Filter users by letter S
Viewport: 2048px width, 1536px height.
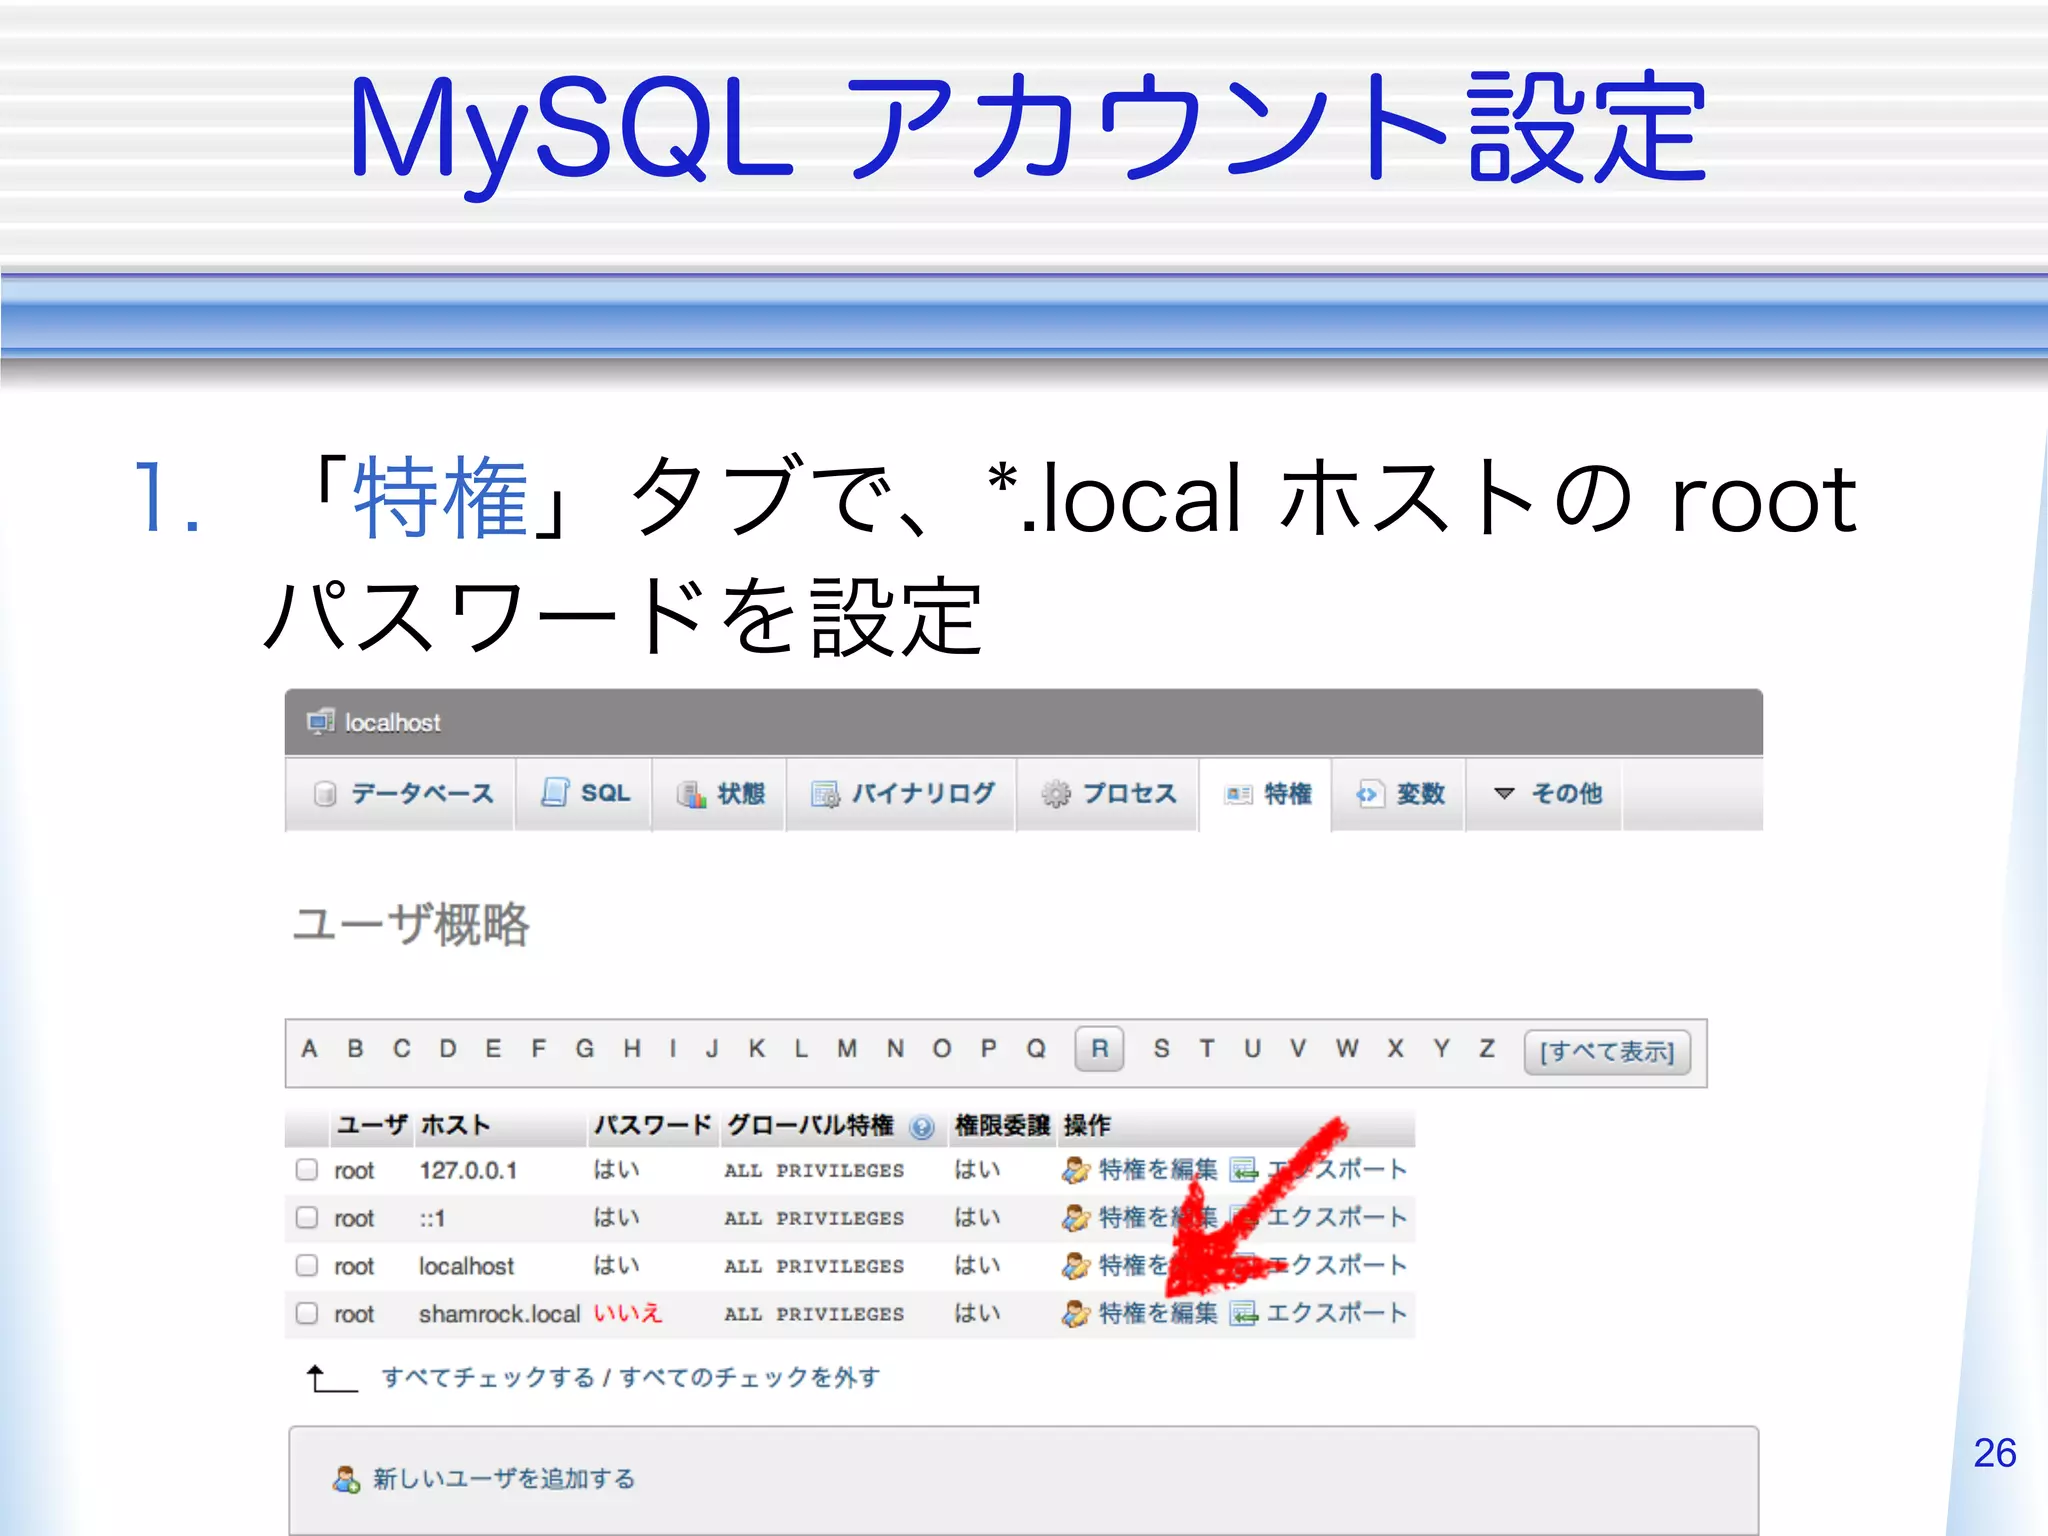[1161, 1049]
